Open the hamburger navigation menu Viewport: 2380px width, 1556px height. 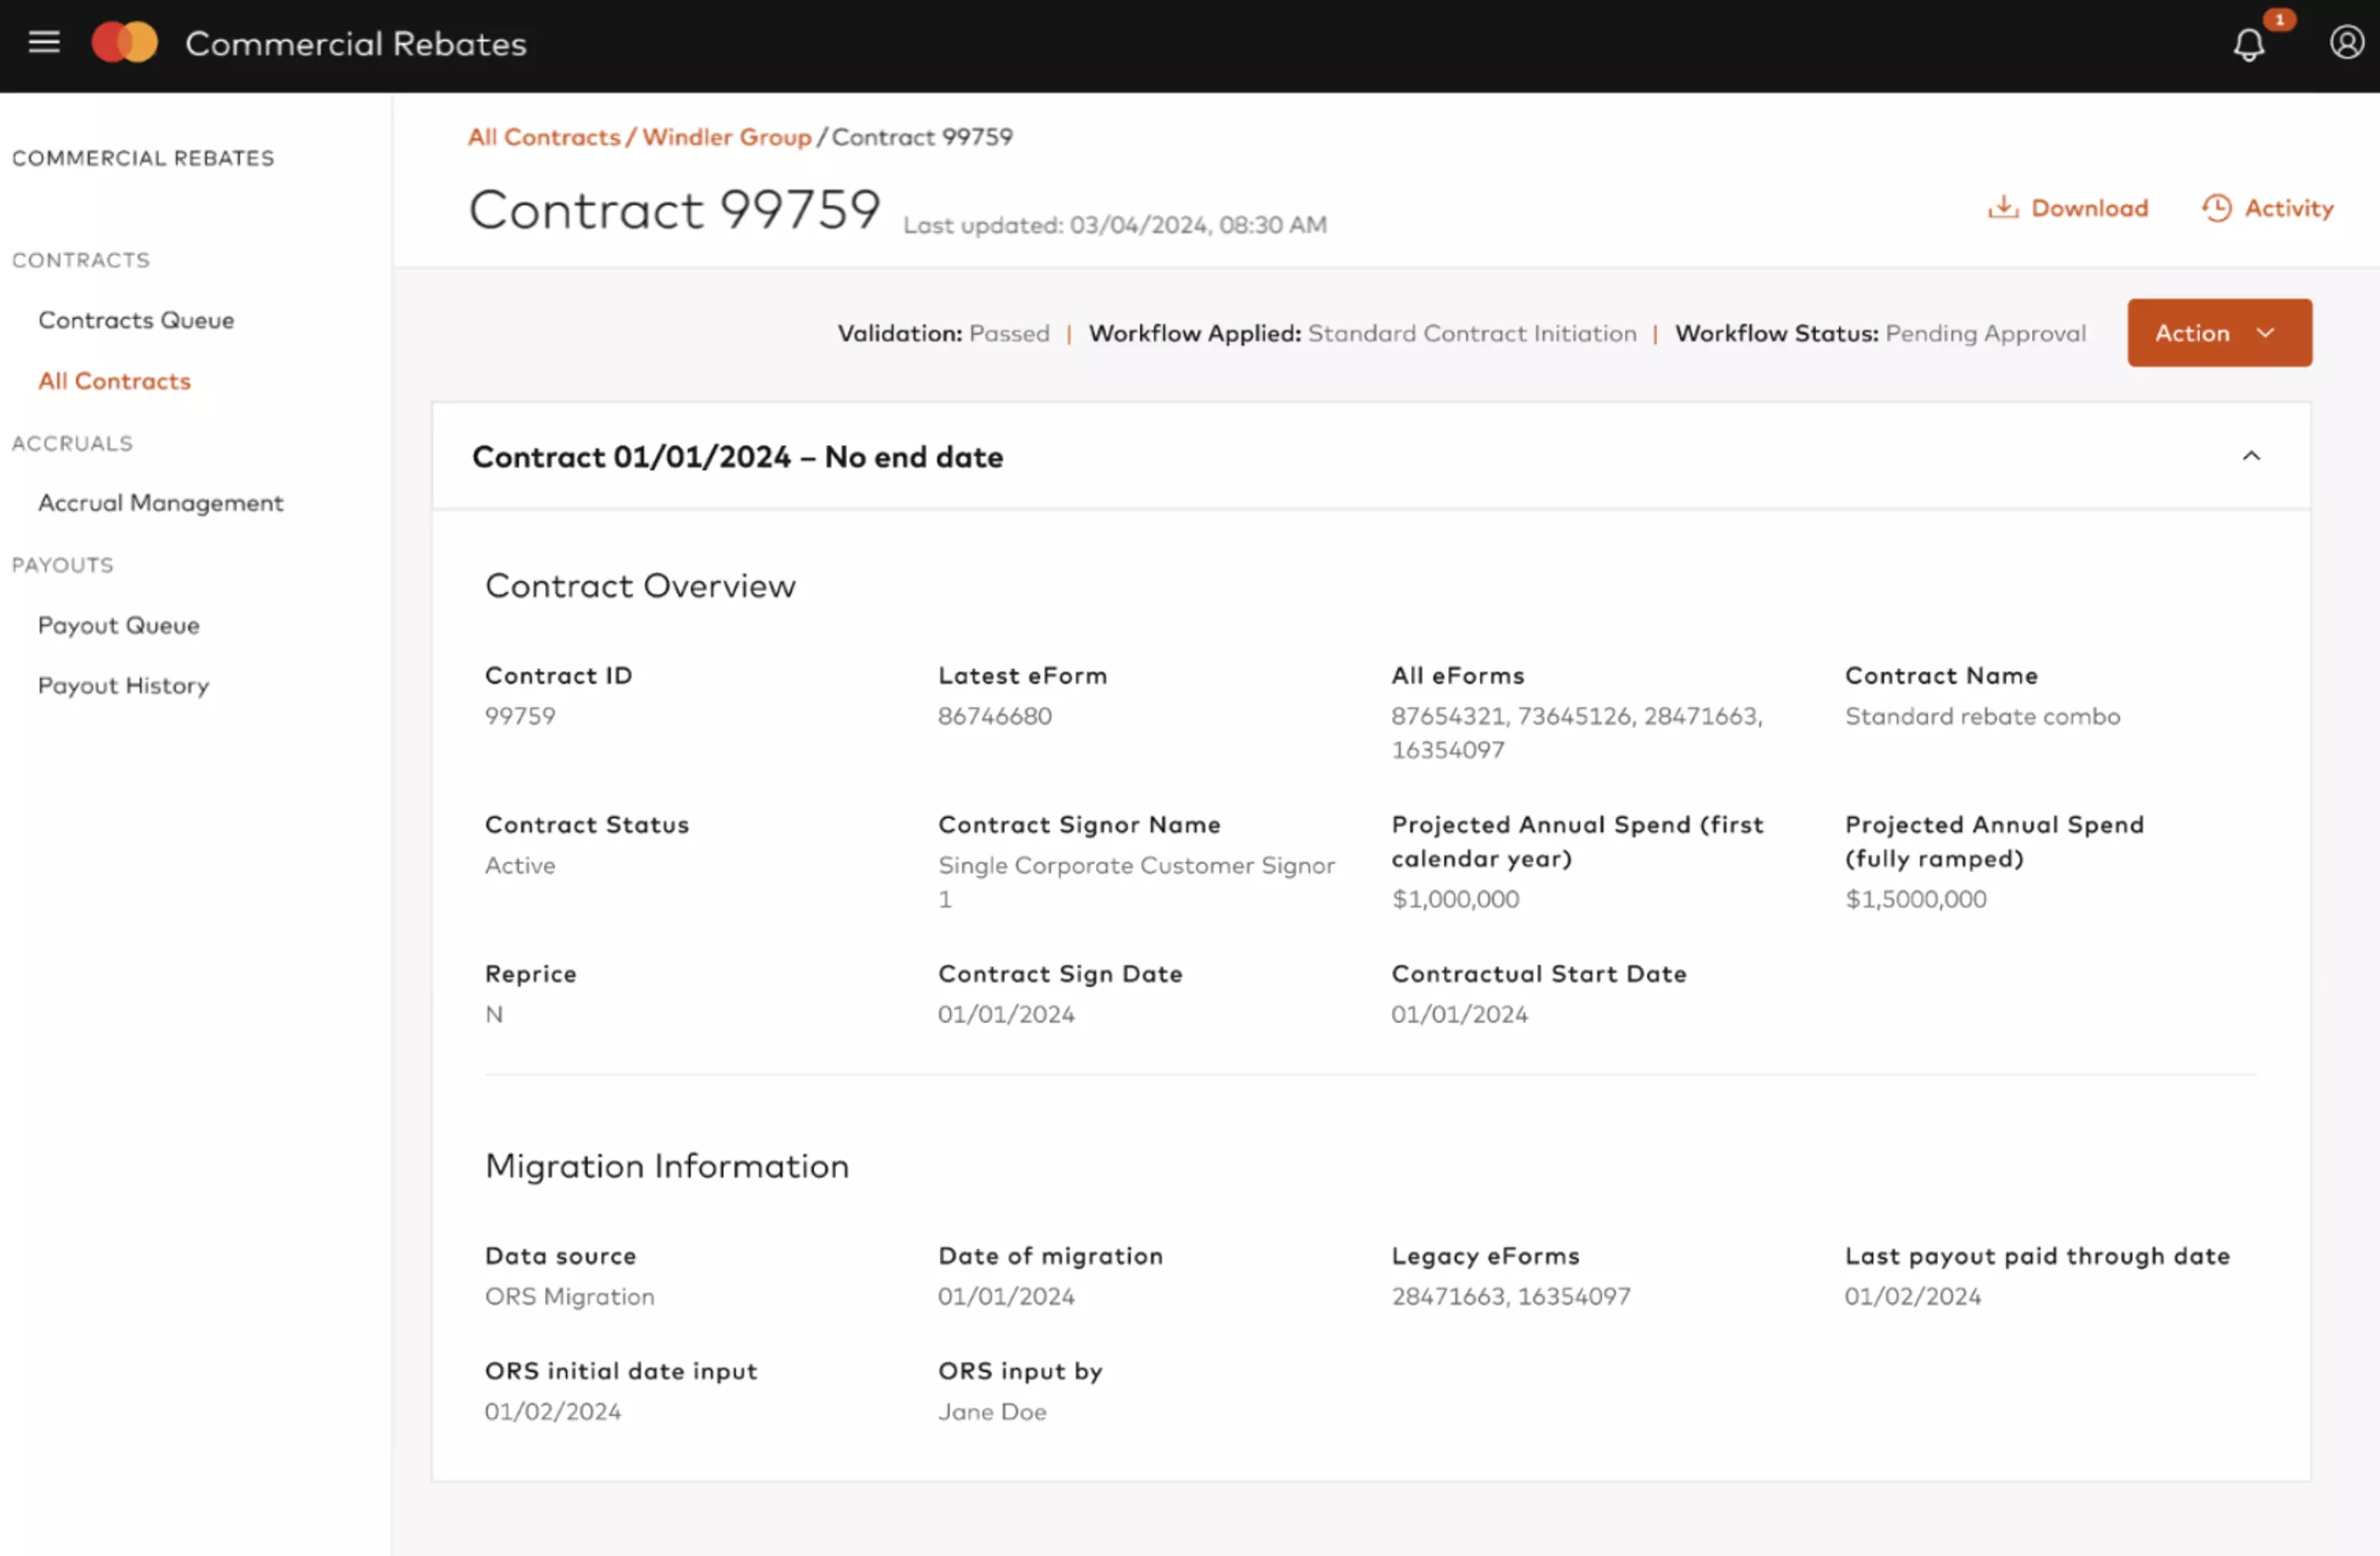click(x=44, y=42)
